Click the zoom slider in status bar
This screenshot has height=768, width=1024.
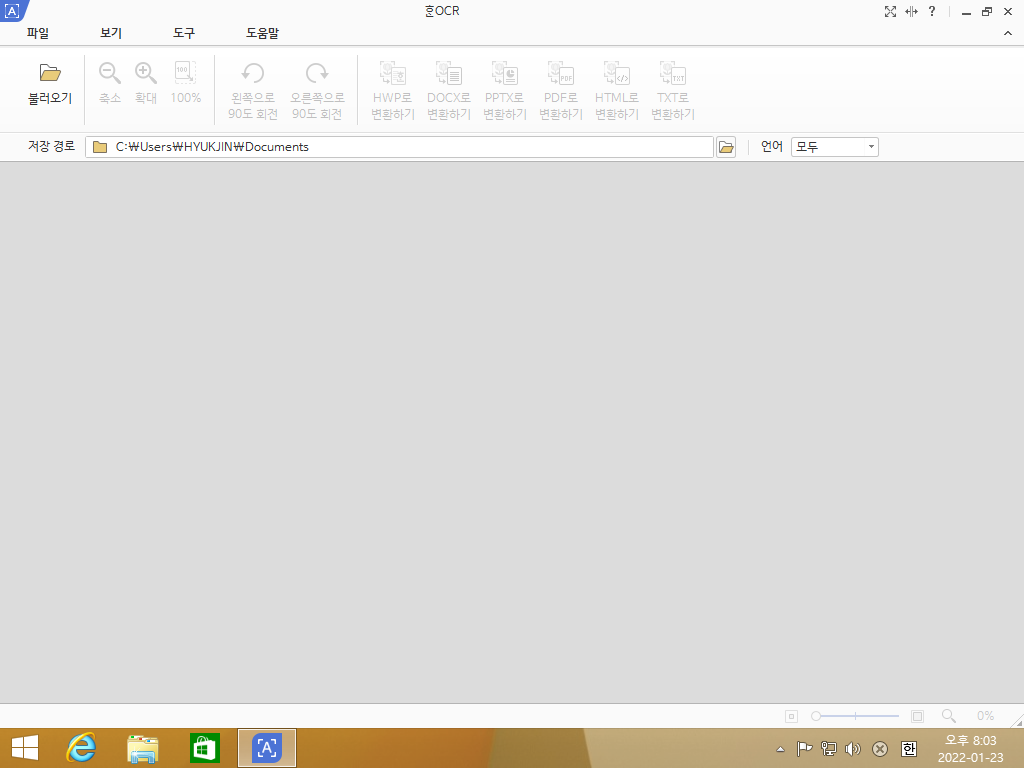click(855, 716)
